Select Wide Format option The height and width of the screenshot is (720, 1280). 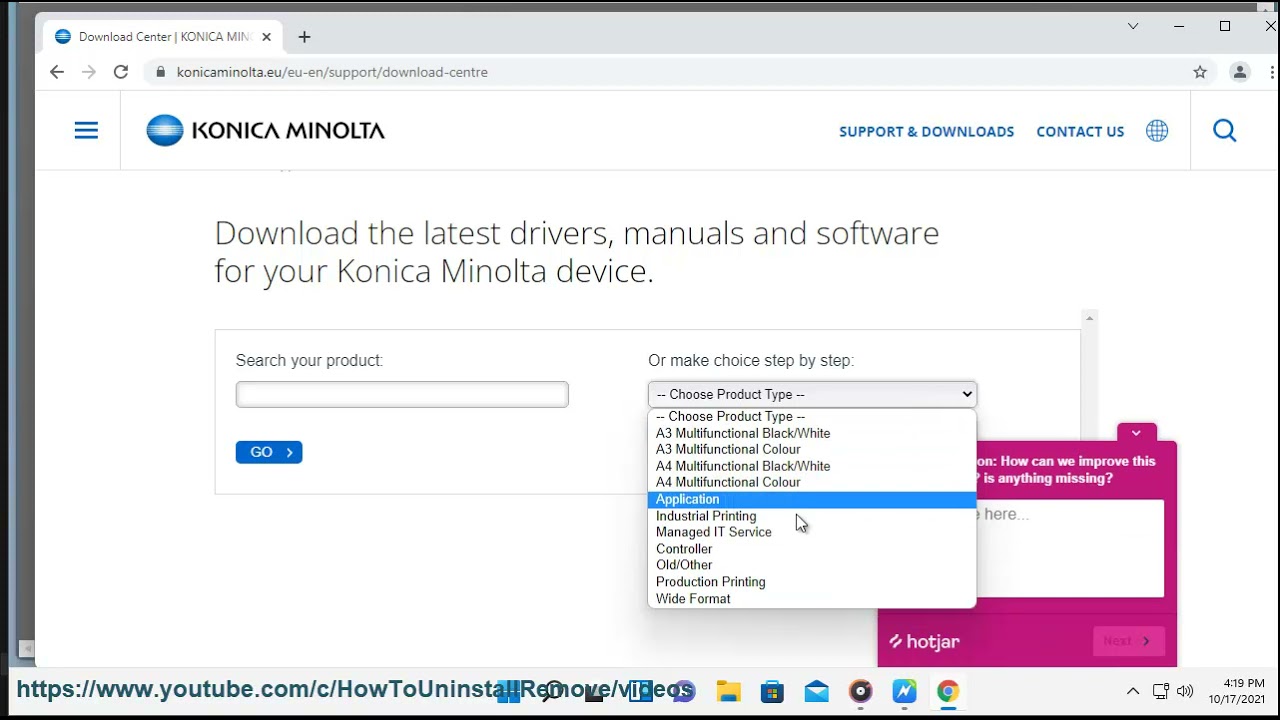coord(812,599)
